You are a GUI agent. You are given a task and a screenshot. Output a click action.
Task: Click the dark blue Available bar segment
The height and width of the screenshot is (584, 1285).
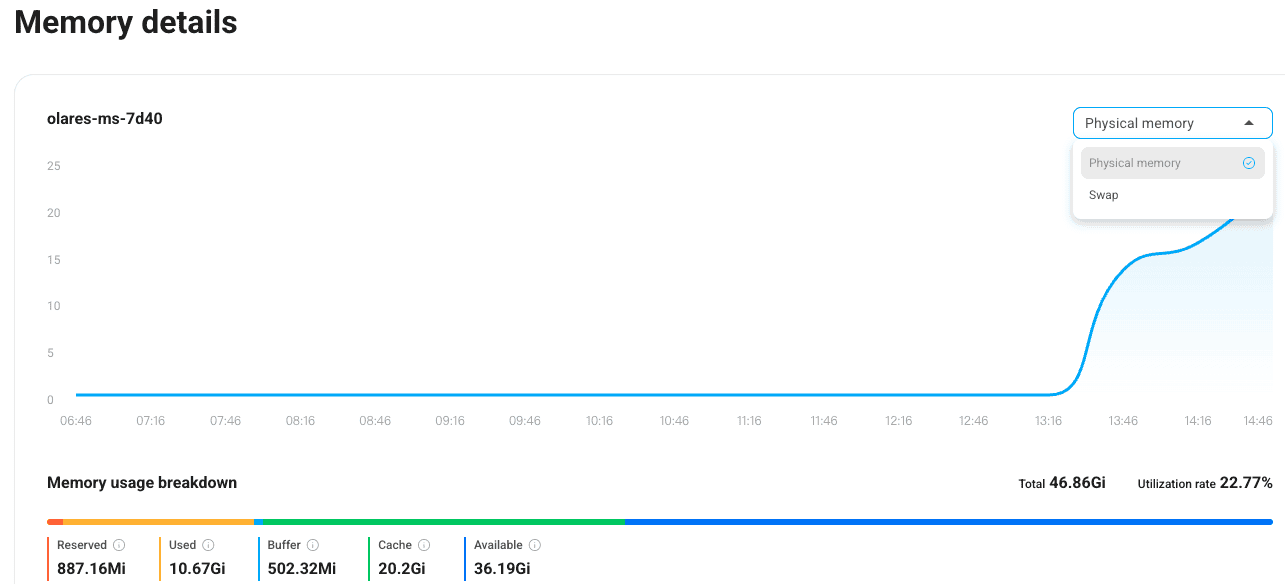coord(948,521)
